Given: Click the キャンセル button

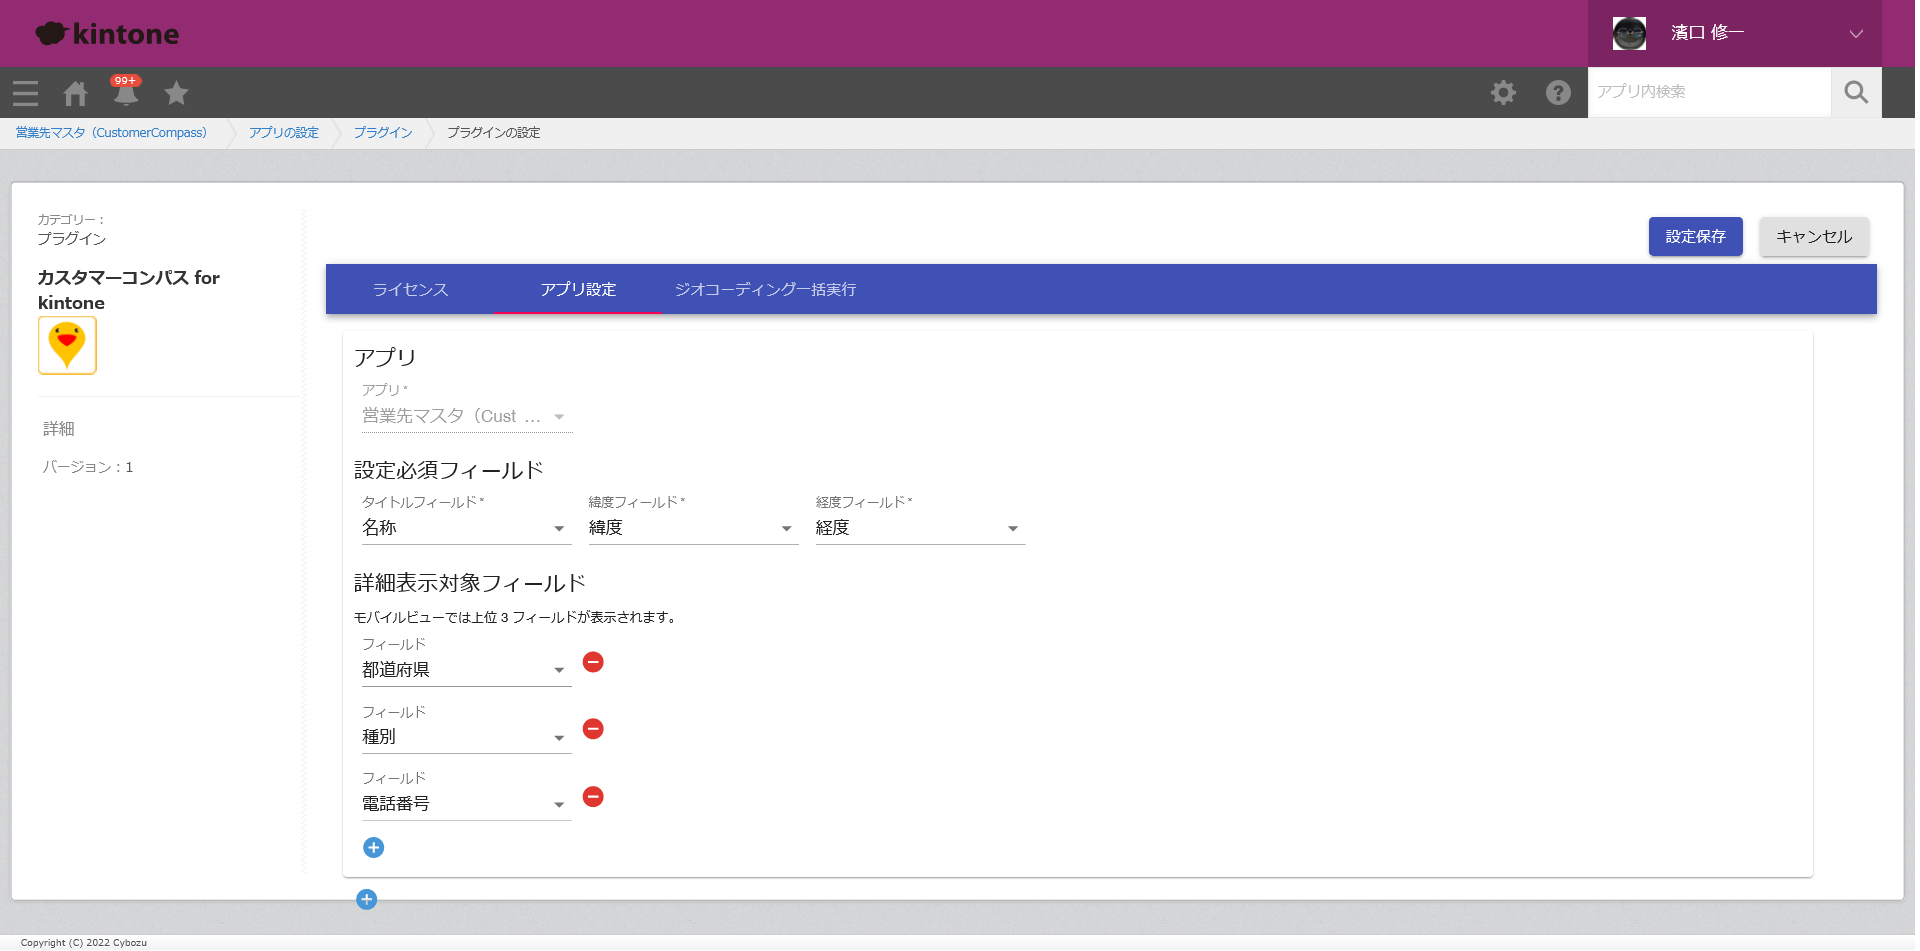Looking at the screenshot, I should point(1814,237).
